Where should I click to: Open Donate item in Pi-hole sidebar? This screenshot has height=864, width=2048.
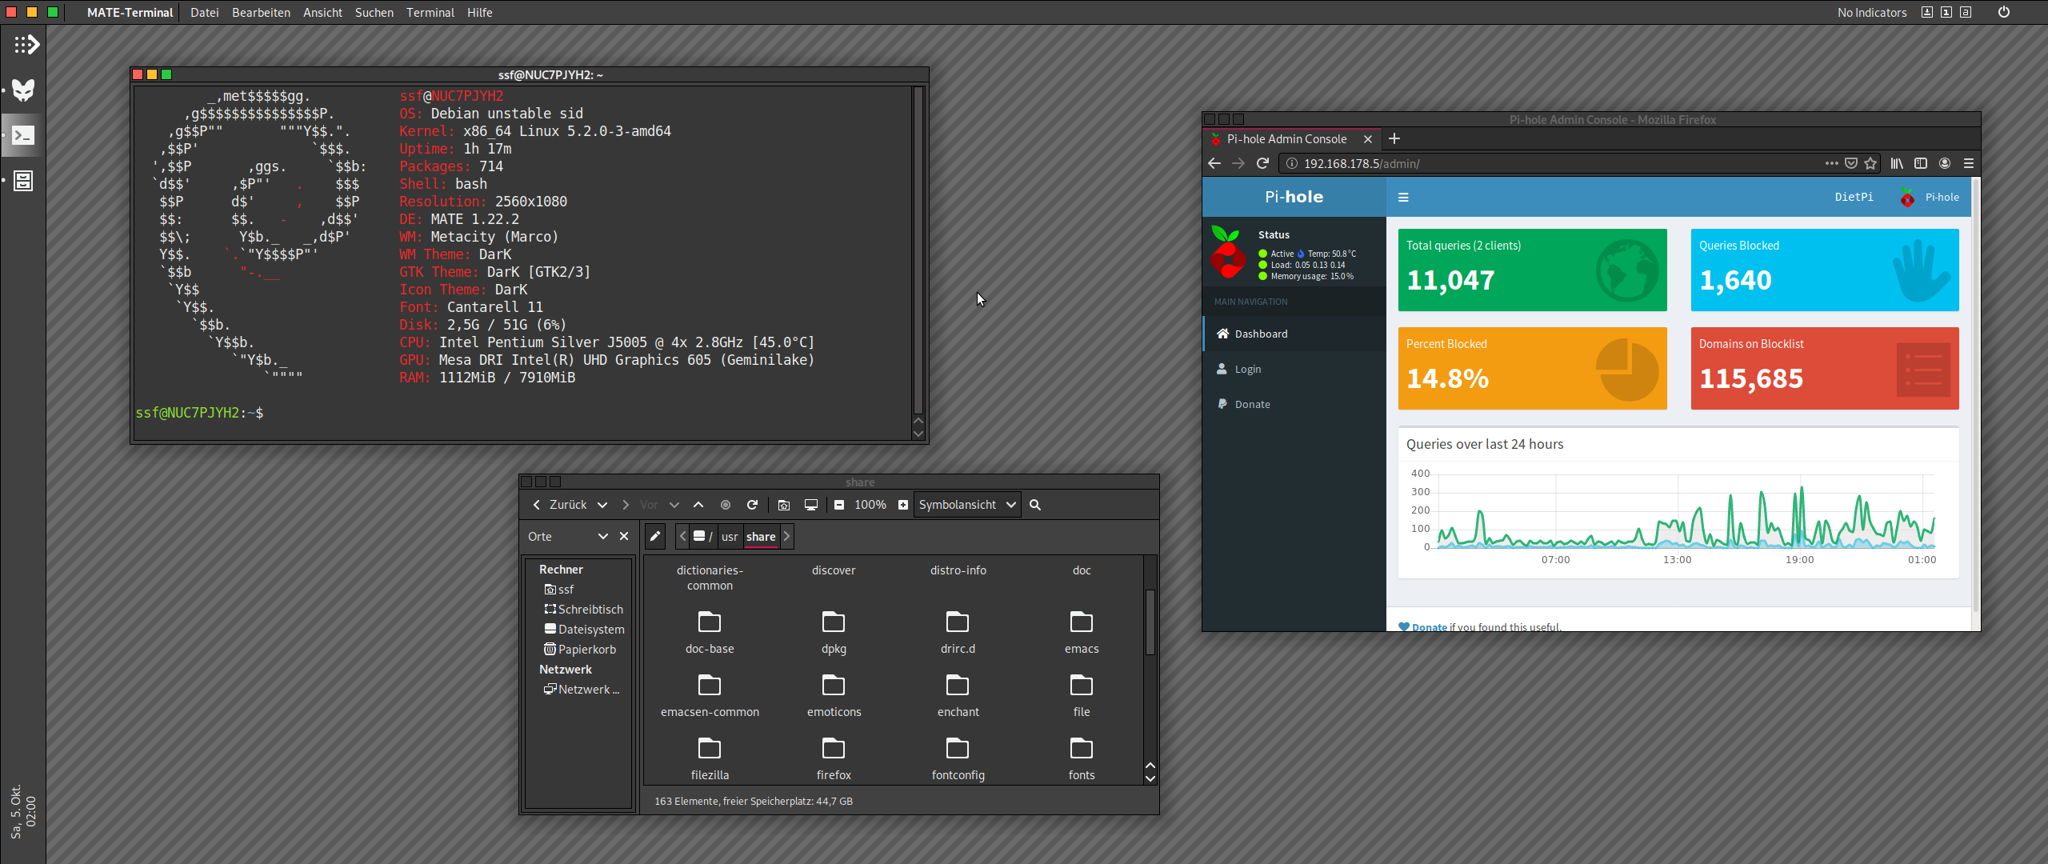tap(1294, 404)
